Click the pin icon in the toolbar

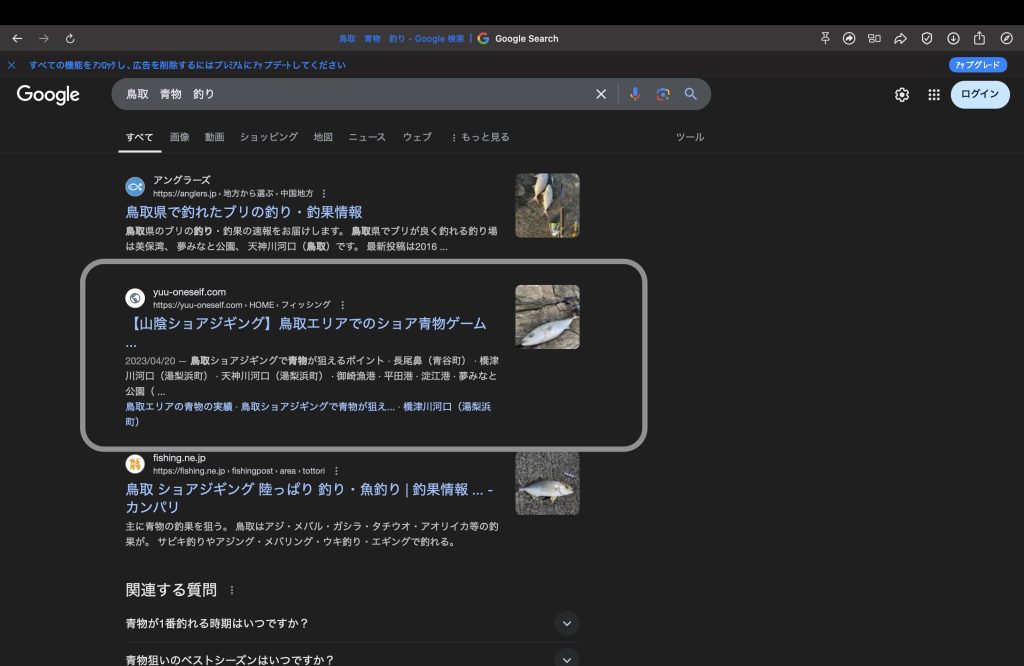[x=825, y=39]
